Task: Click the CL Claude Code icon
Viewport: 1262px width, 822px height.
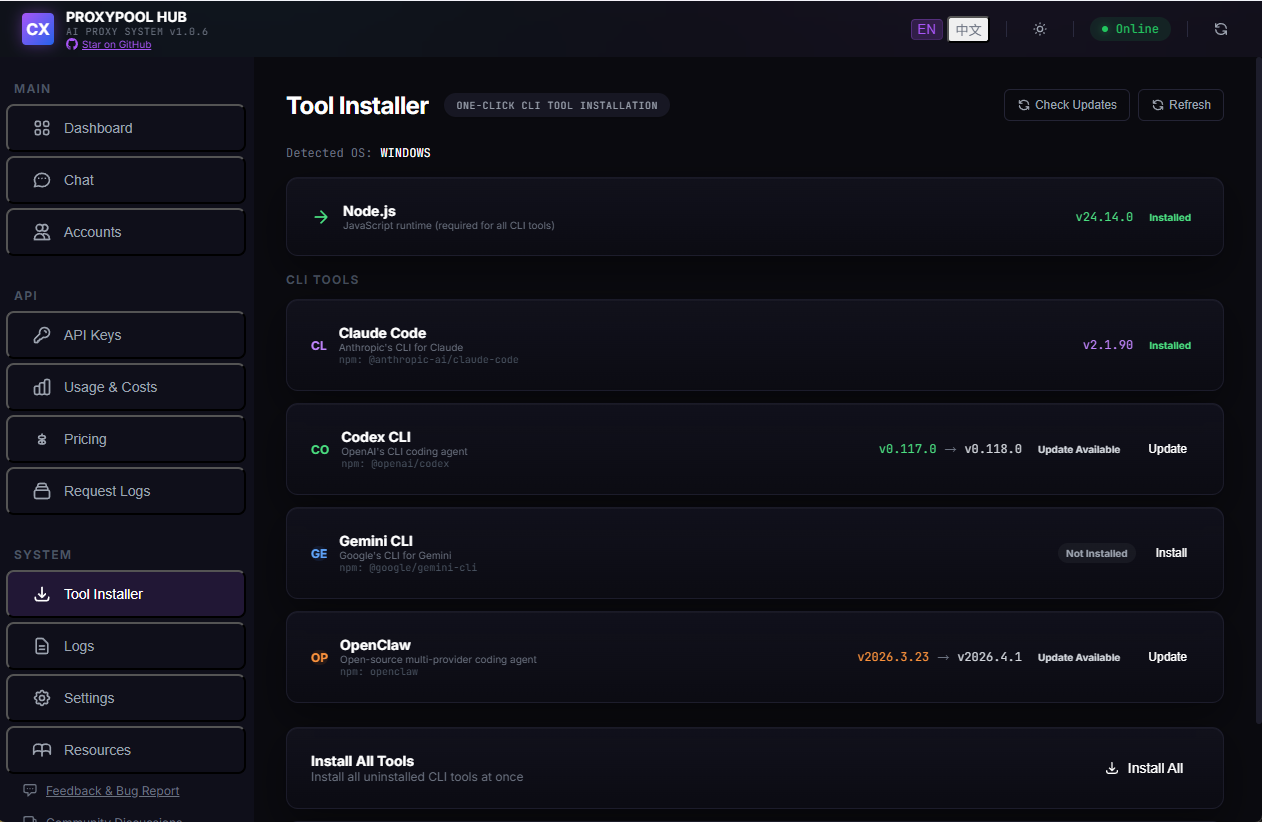Action: [319, 346]
